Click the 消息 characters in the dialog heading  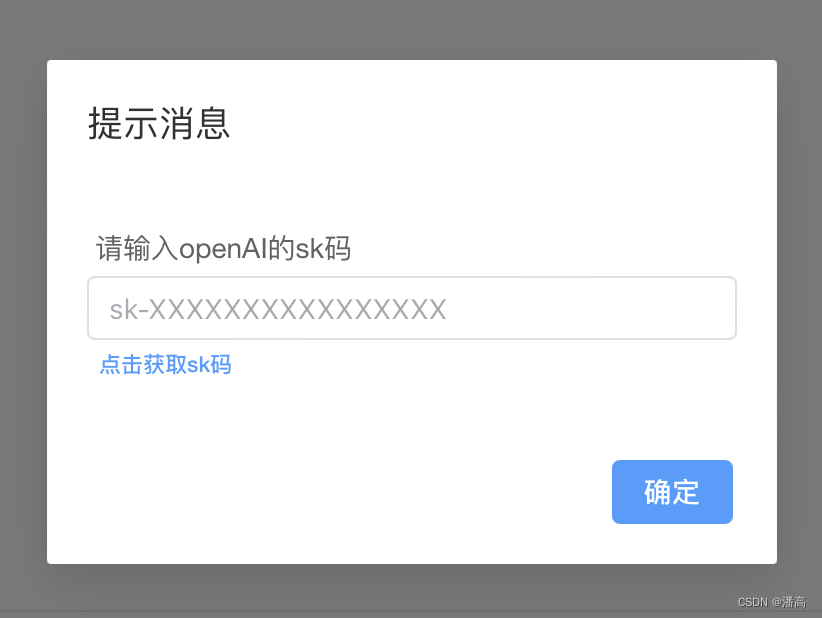coord(194,124)
